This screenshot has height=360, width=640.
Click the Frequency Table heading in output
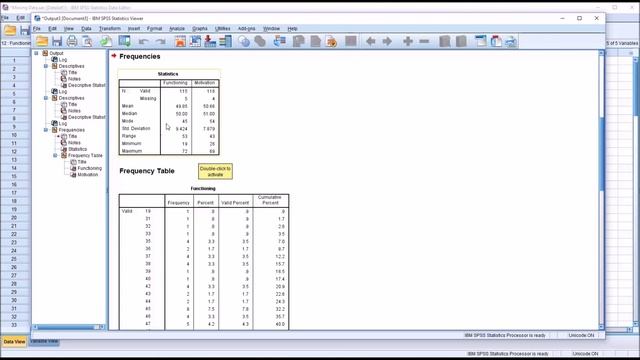147,171
